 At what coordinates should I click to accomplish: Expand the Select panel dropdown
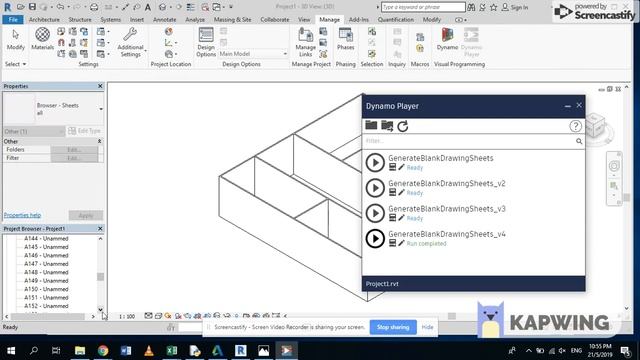tap(16, 64)
